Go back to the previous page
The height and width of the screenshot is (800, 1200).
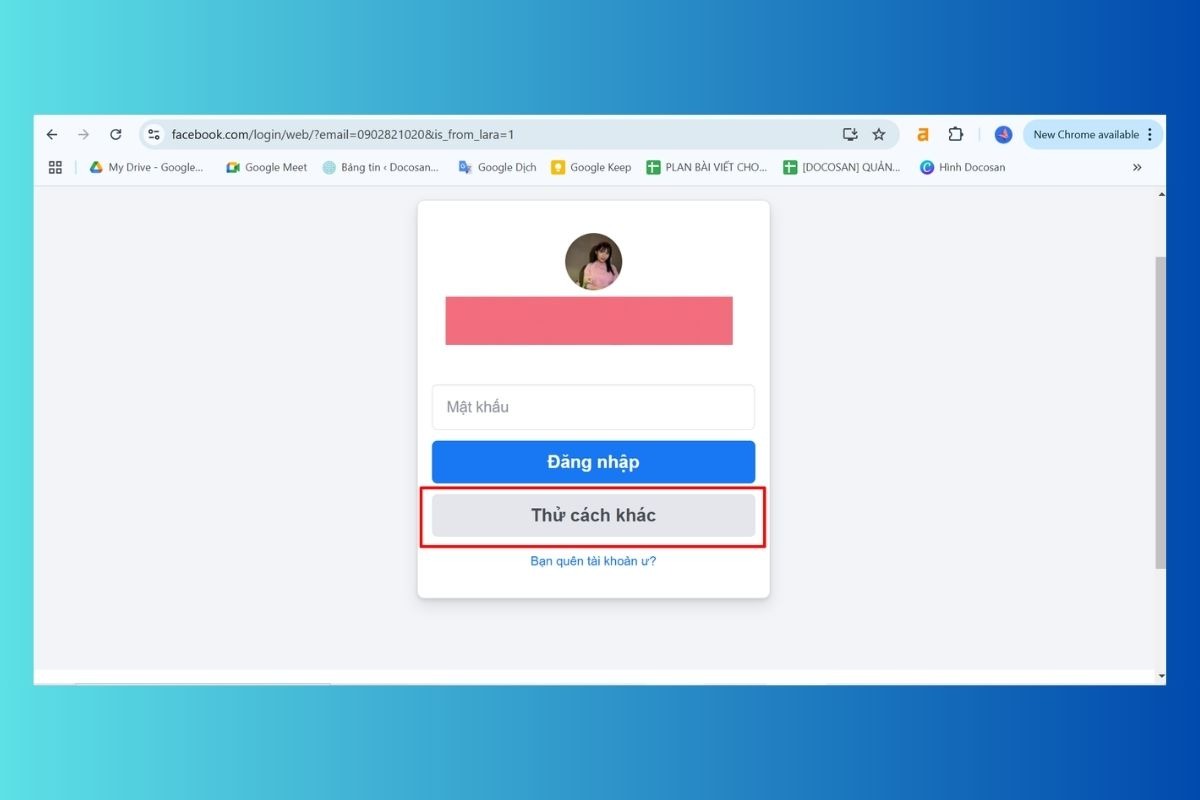click(52, 134)
